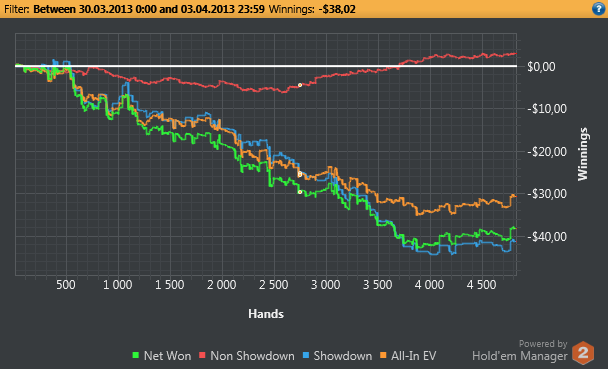Click the data point marker on green line
Screen dimensions: 608x369
point(300,192)
